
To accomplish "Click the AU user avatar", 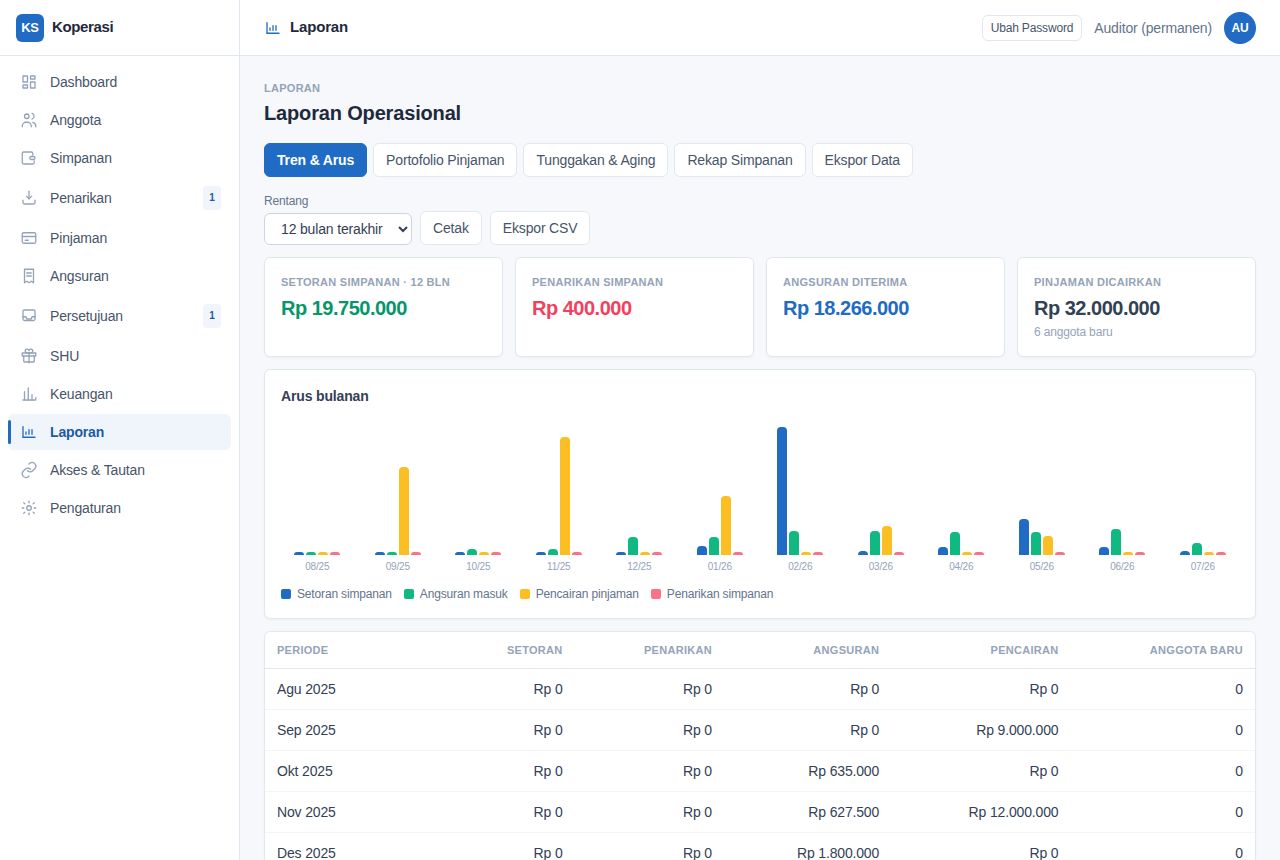I will (x=1240, y=28).
